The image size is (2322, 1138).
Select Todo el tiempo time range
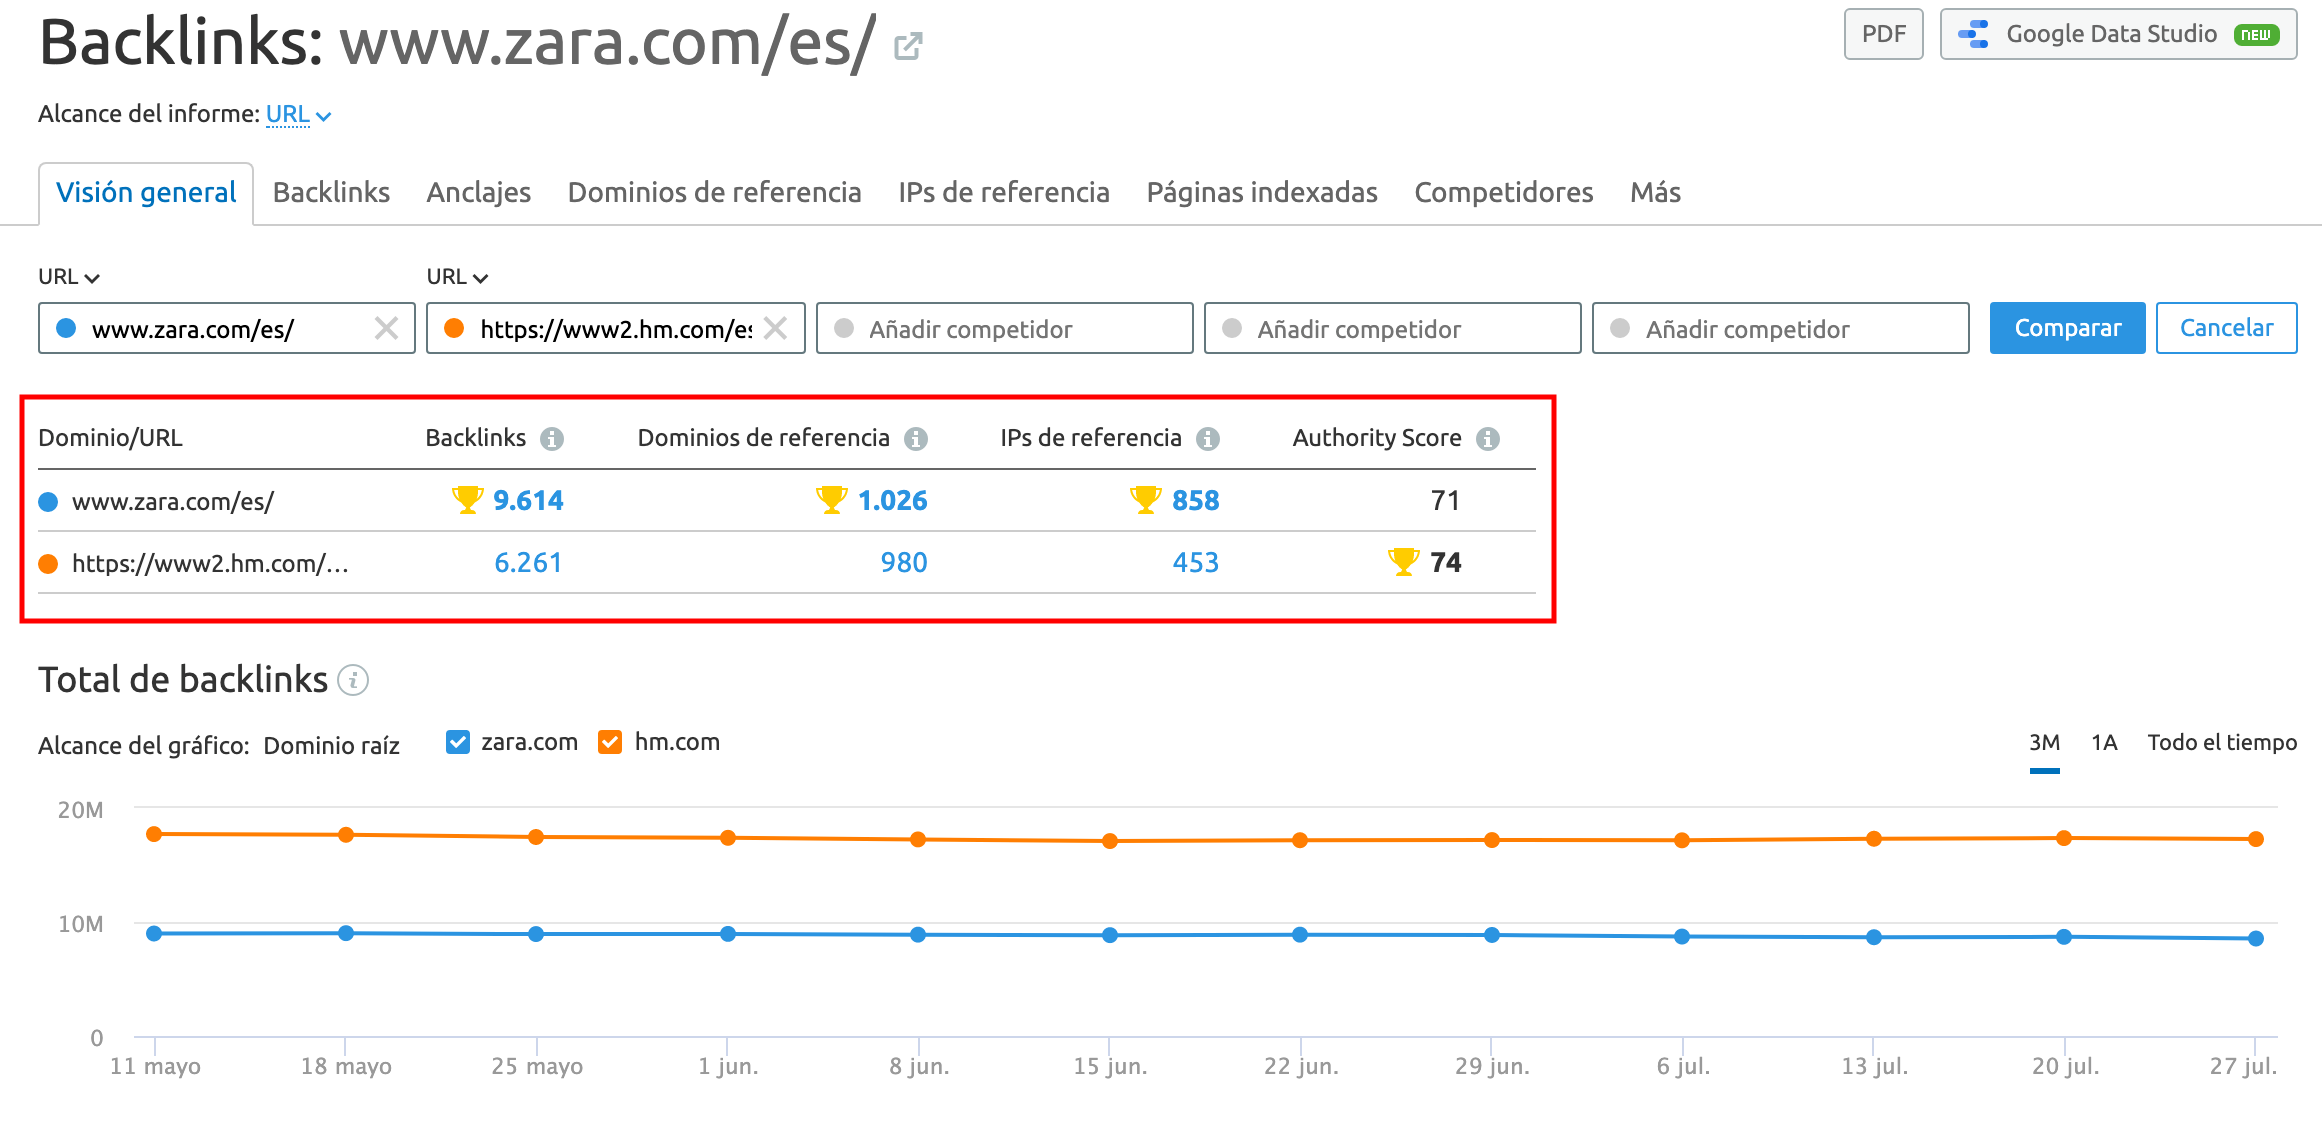tap(2222, 743)
